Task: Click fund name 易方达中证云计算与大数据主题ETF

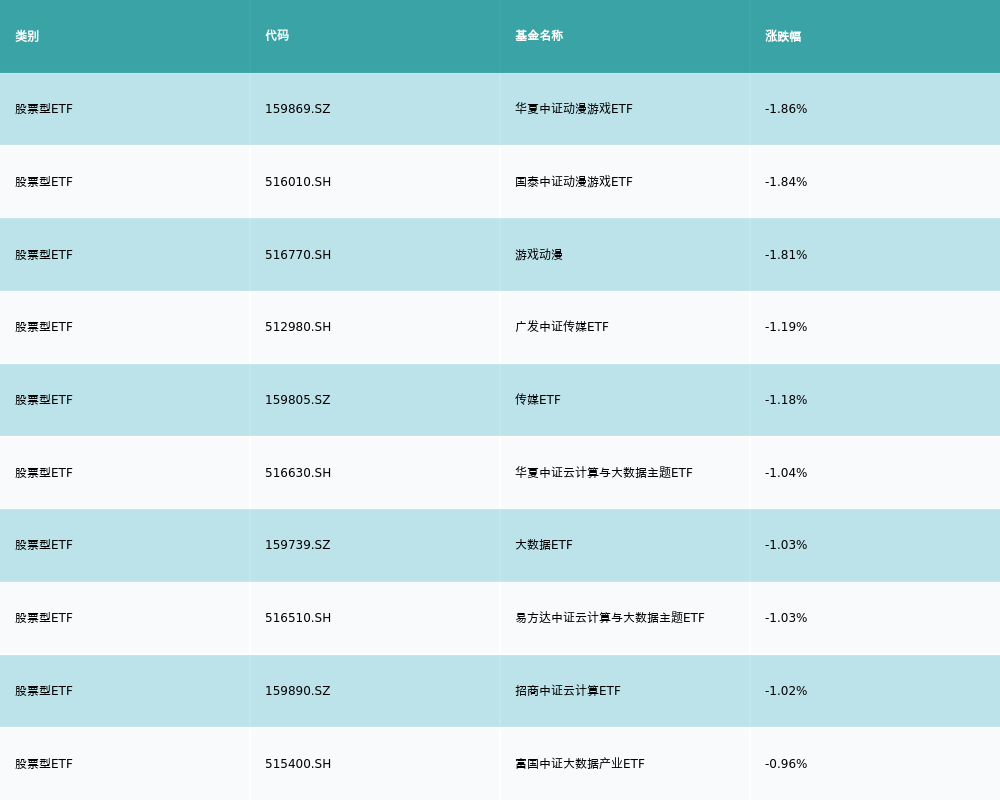Action: [610, 618]
